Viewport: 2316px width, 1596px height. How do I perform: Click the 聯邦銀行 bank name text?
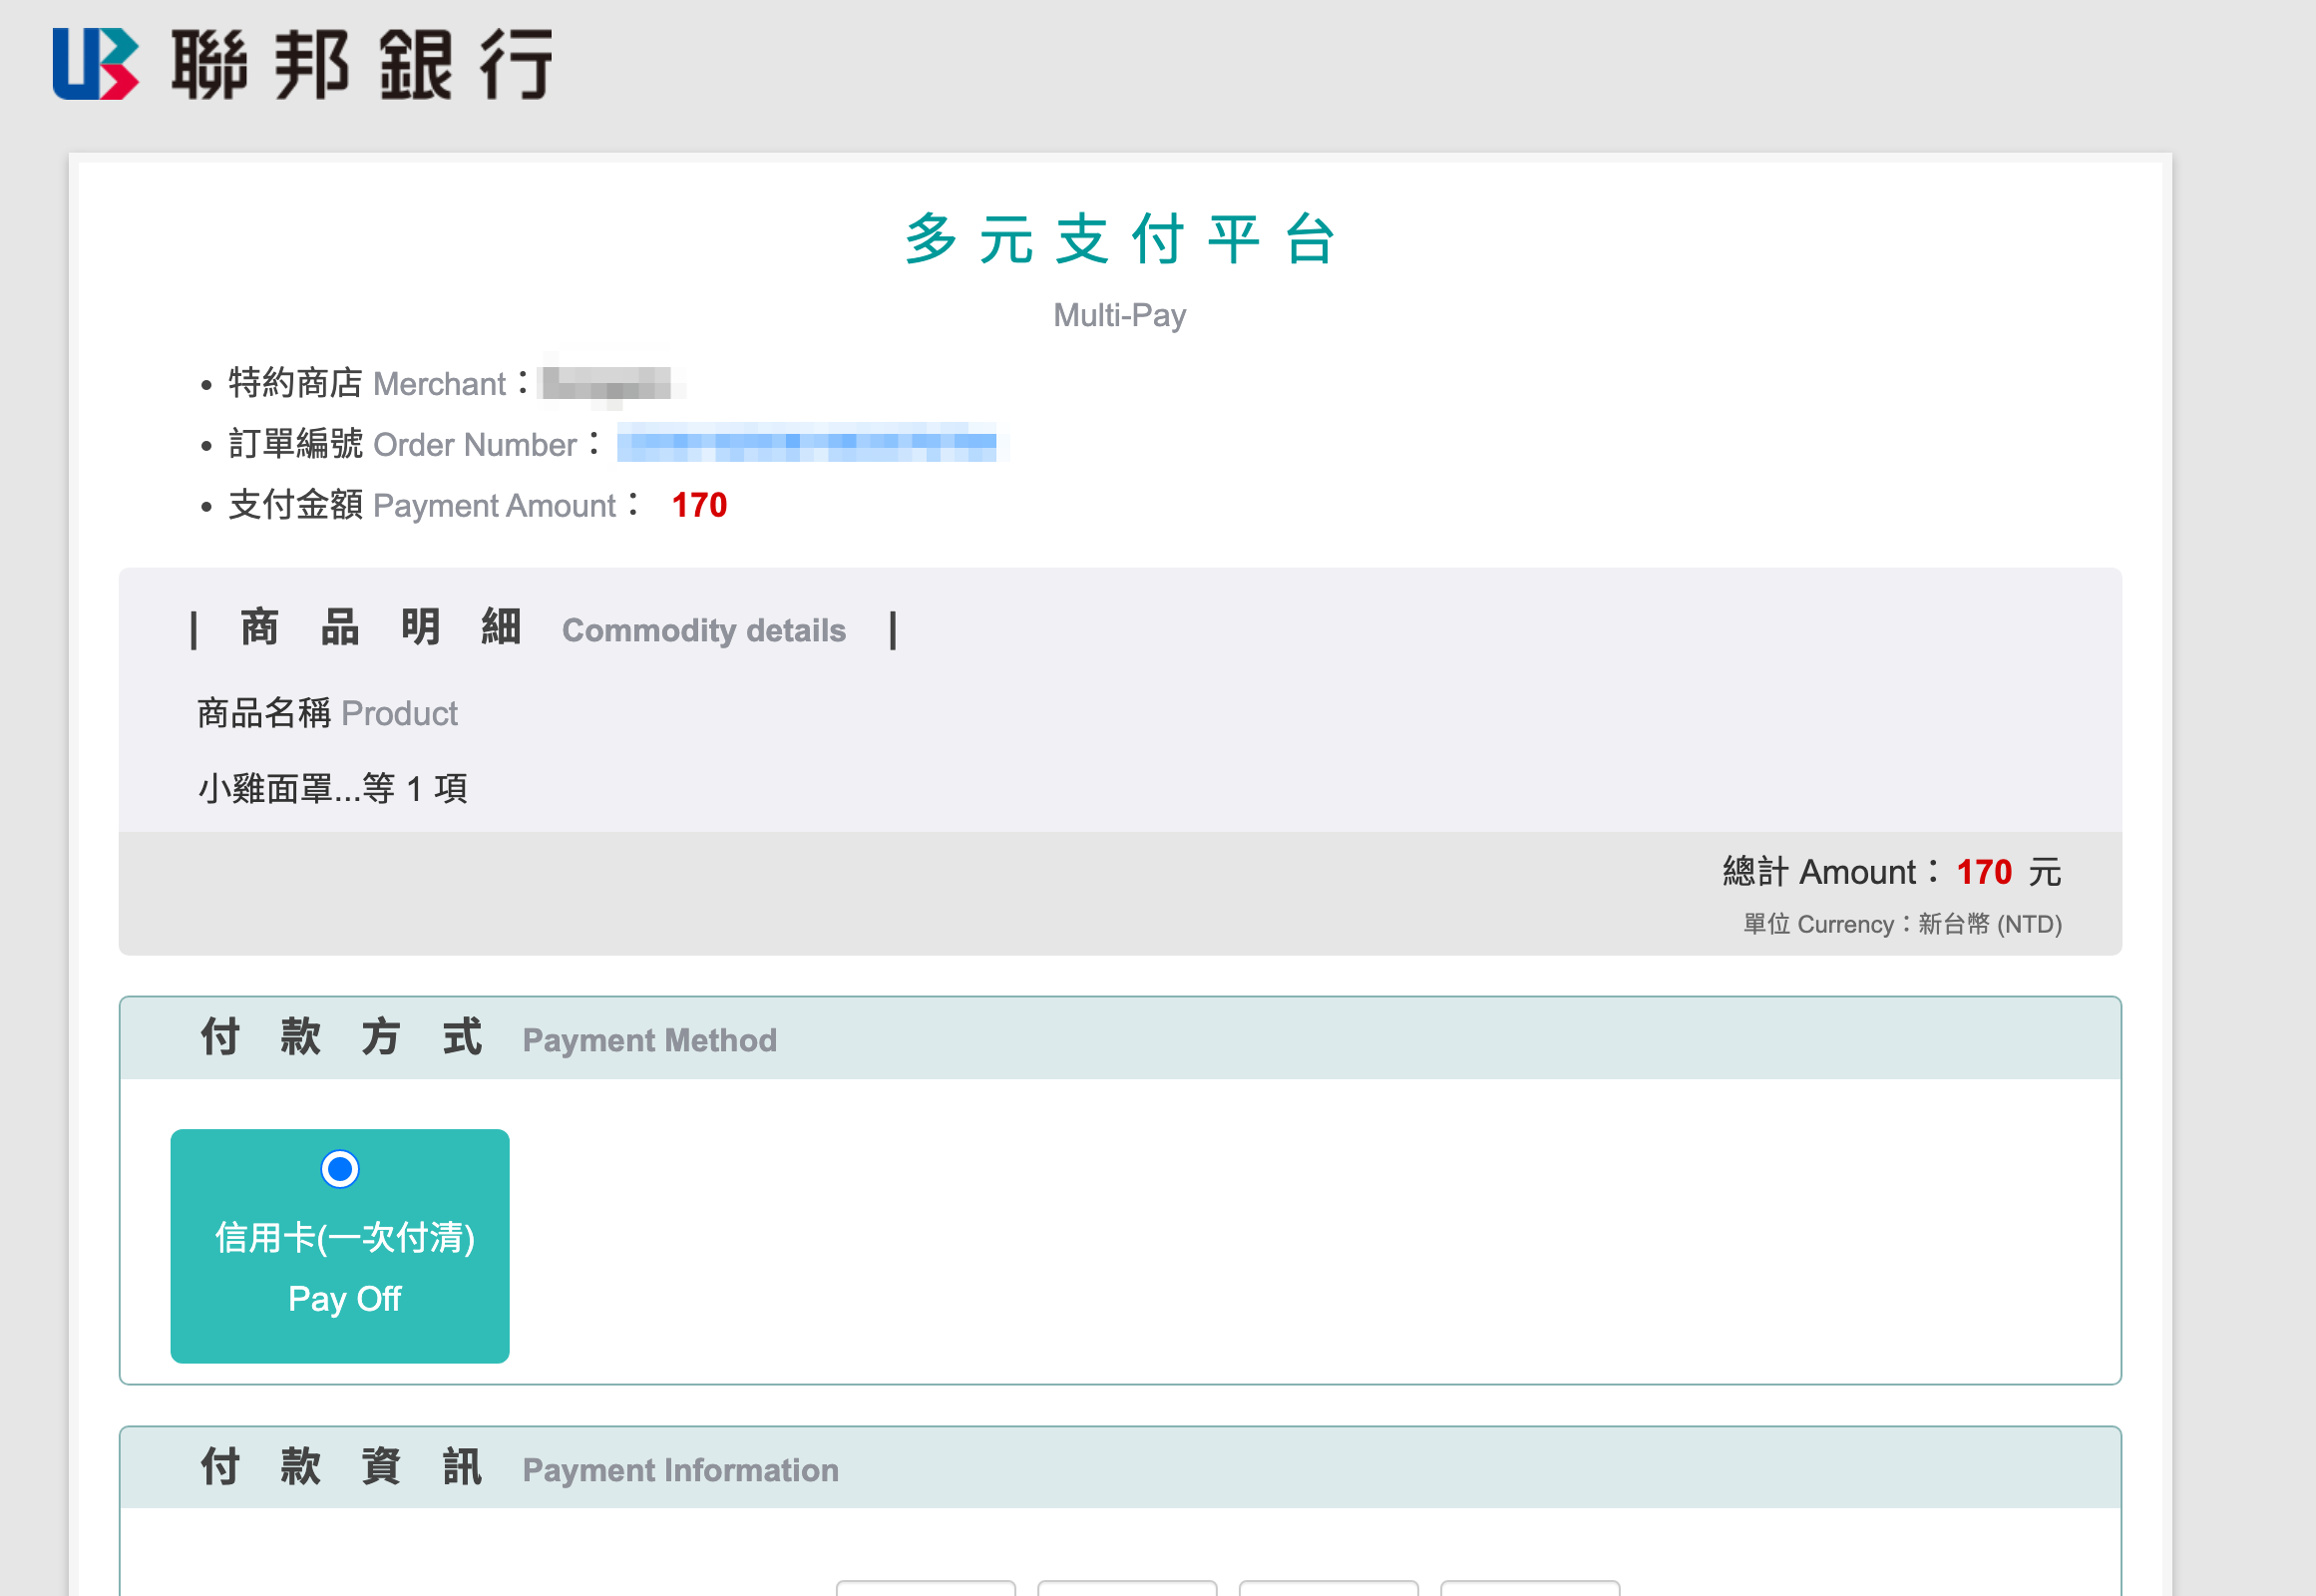click(362, 64)
